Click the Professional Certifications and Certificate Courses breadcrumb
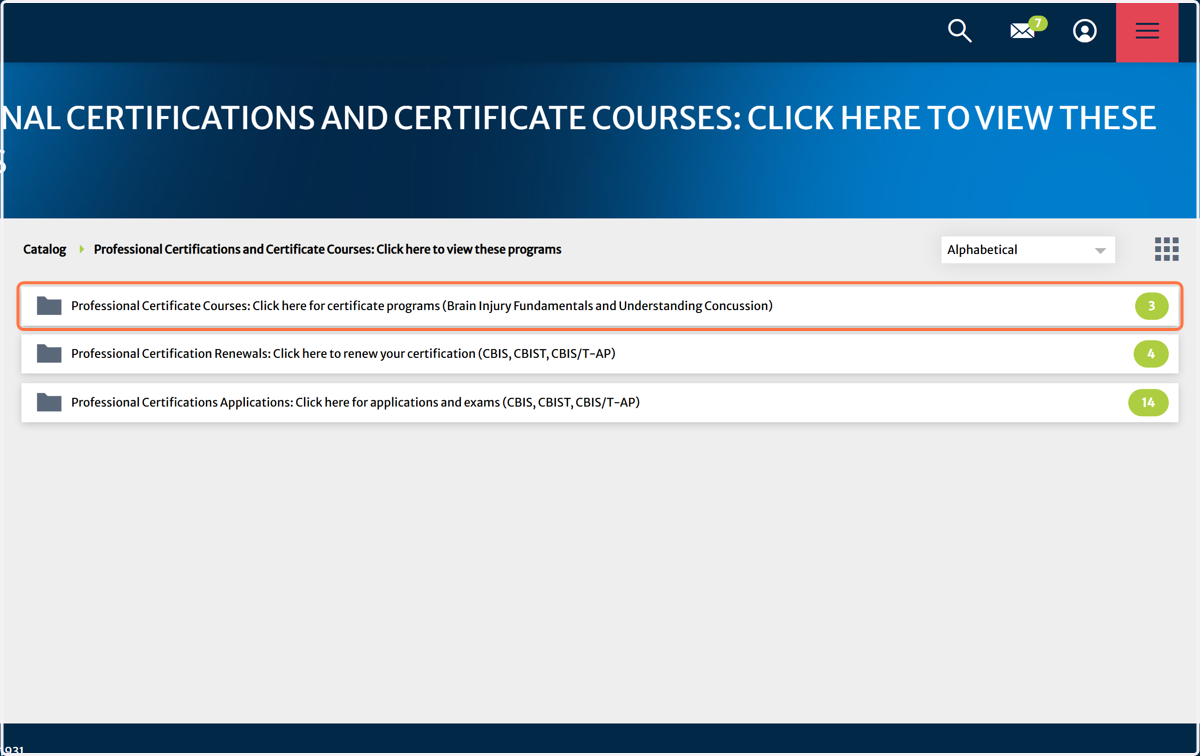The width and height of the screenshot is (1200, 756). (327, 249)
